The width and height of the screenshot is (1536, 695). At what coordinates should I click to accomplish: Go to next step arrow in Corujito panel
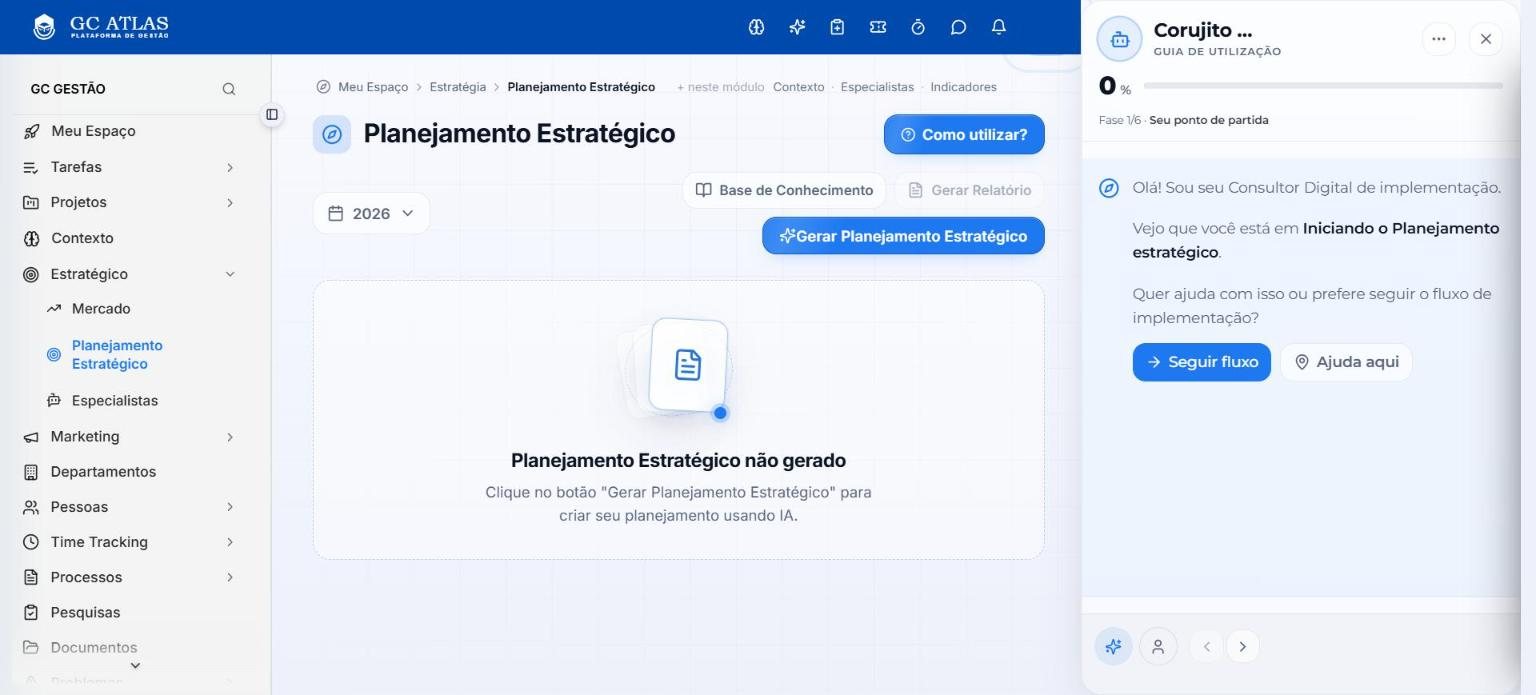[x=1242, y=646]
